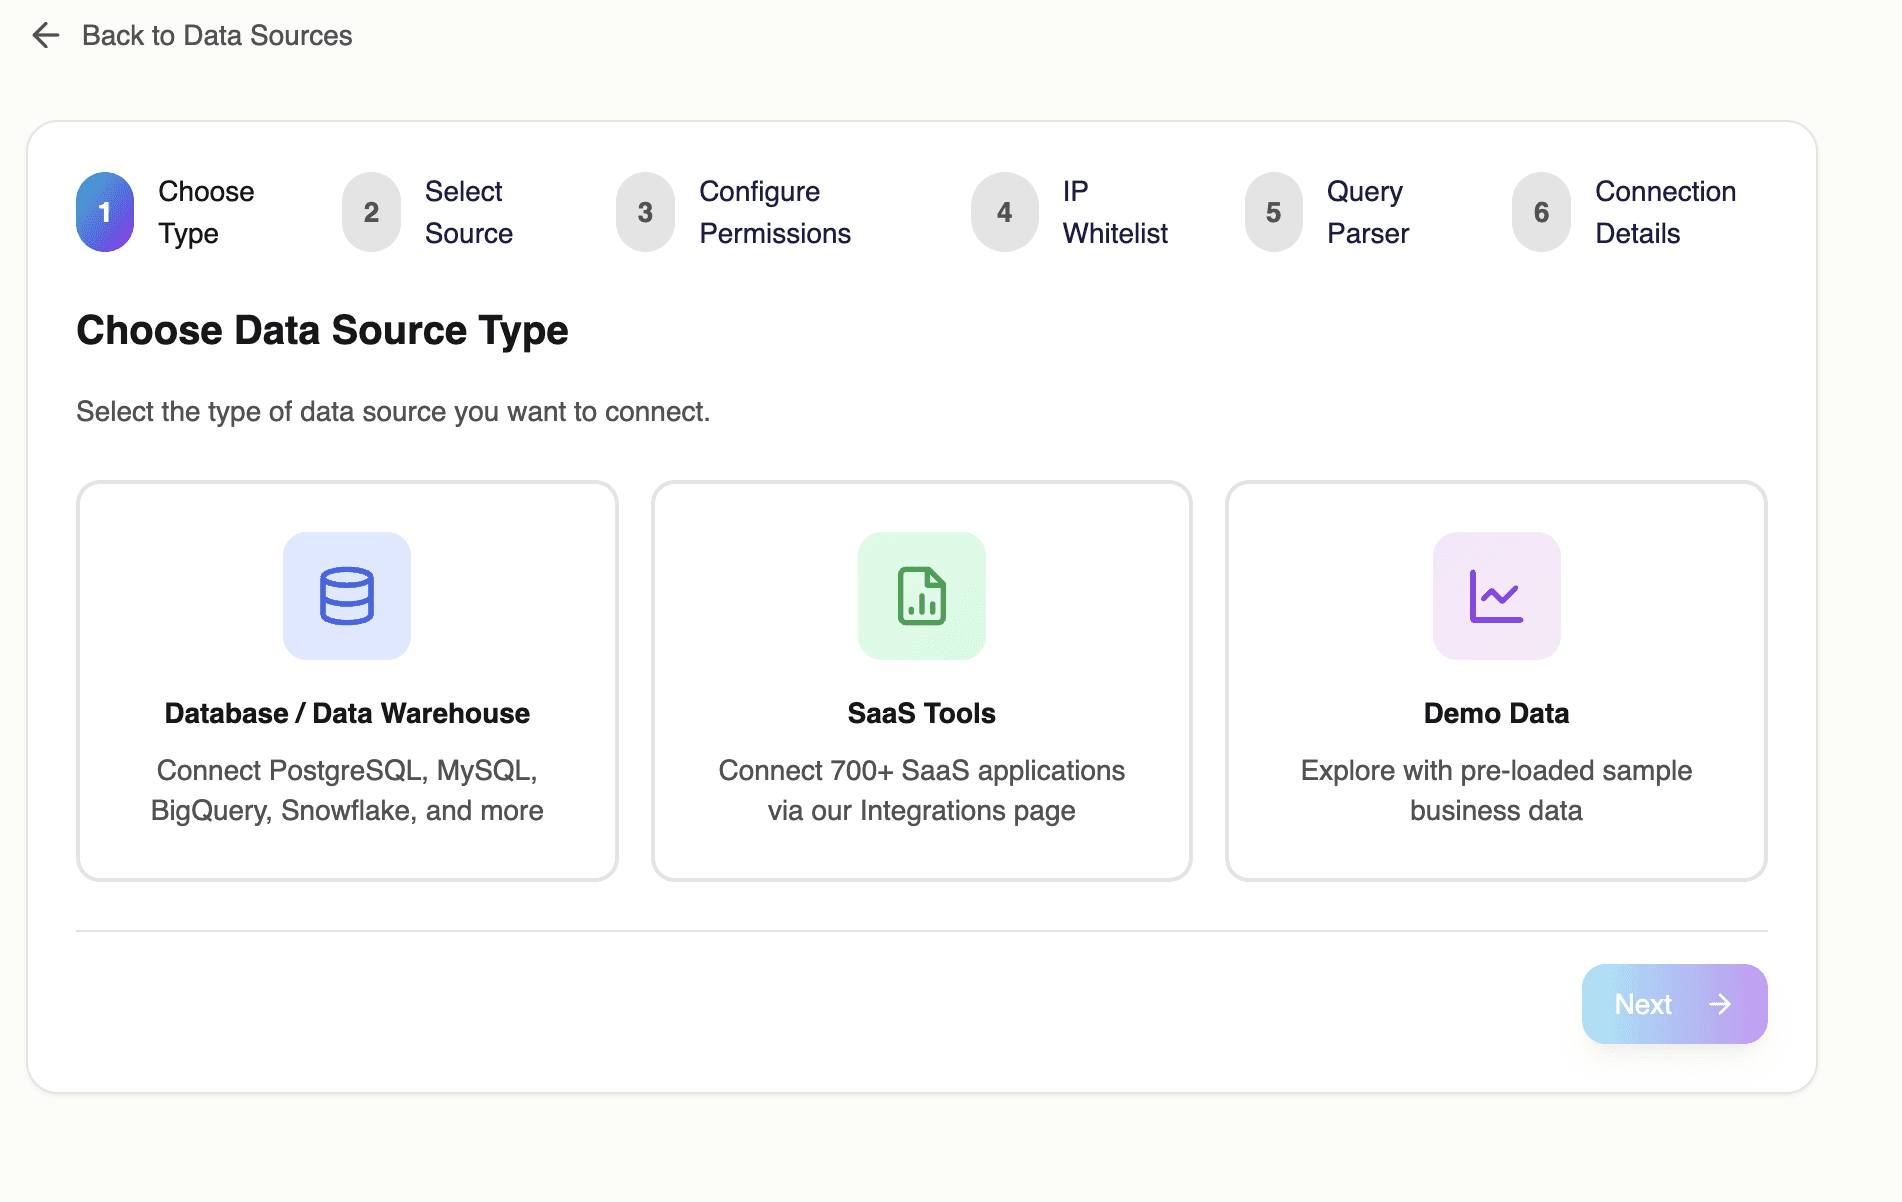1902x1202 pixels.
Task: Click the purple Demo Data line-chart icon
Action: point(1496,596)
